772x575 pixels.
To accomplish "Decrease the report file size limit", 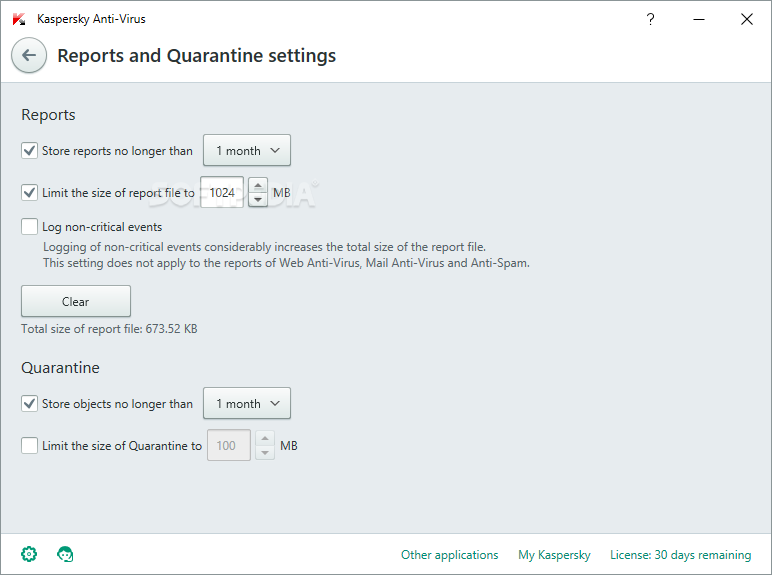I will 258,199.
